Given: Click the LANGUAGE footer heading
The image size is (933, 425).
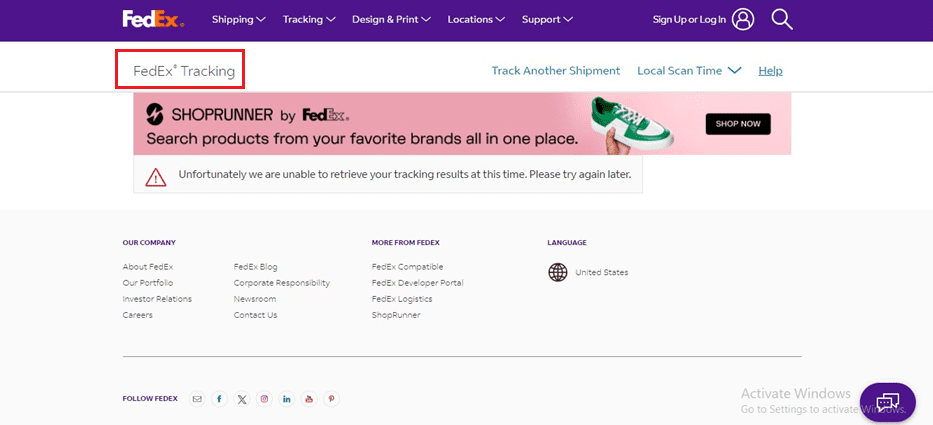Looking at the screenshot, I should click(567, 243).
